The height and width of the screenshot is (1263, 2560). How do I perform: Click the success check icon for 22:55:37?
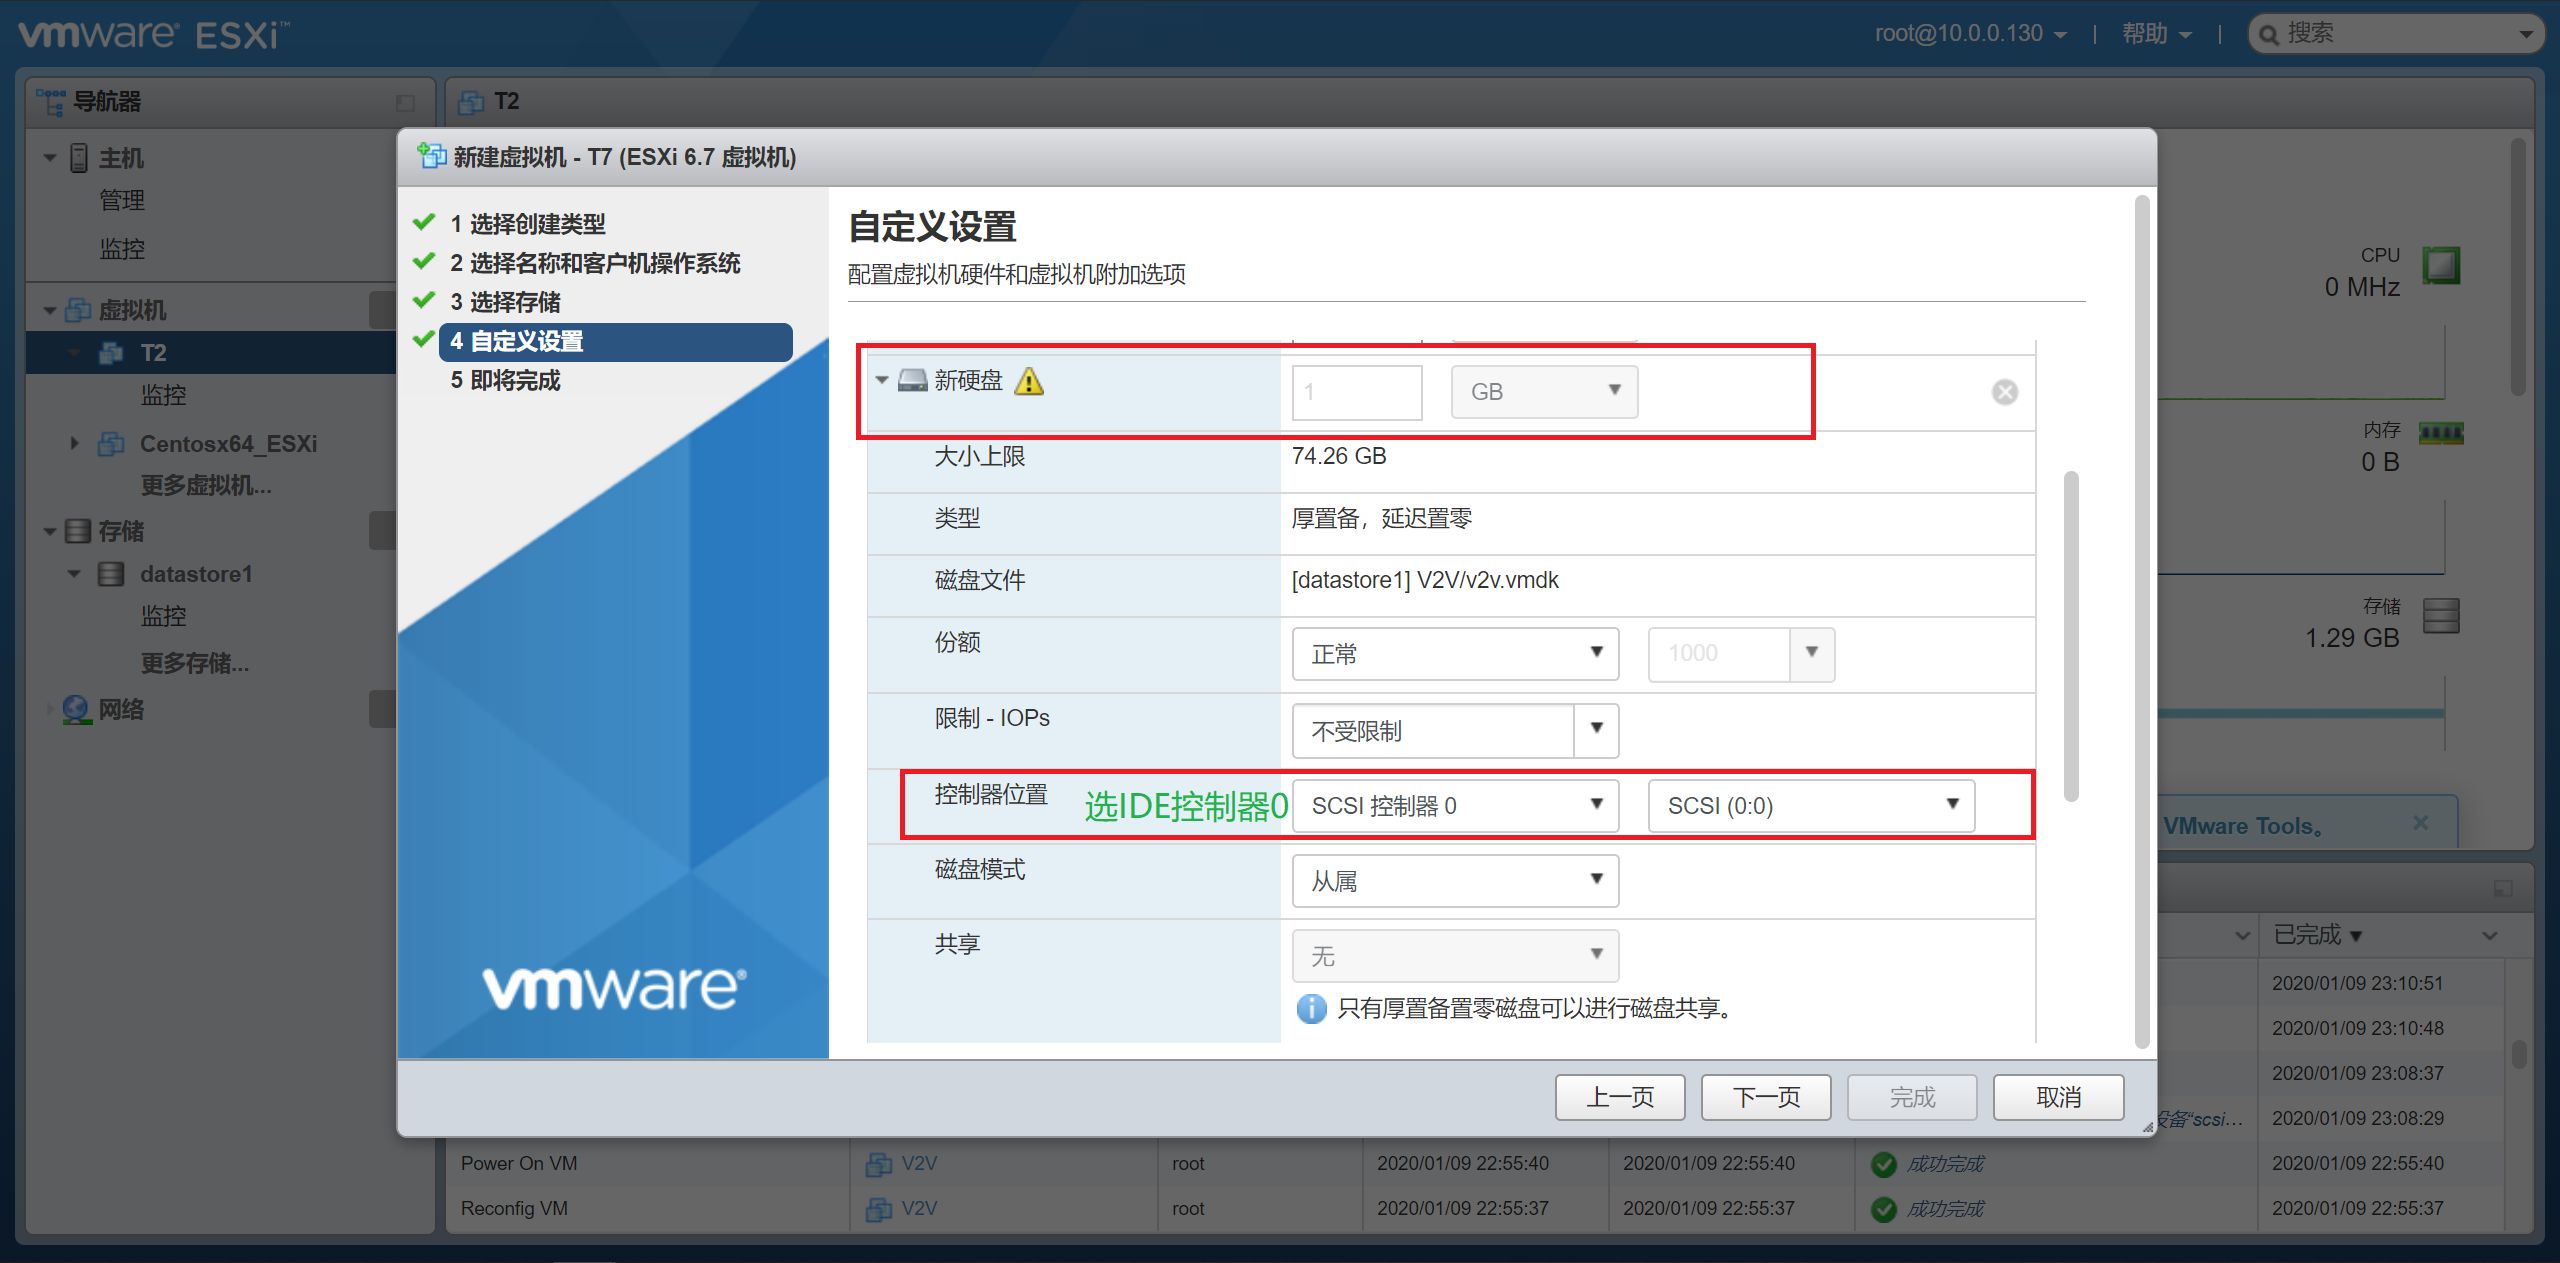point(1884,1209)
